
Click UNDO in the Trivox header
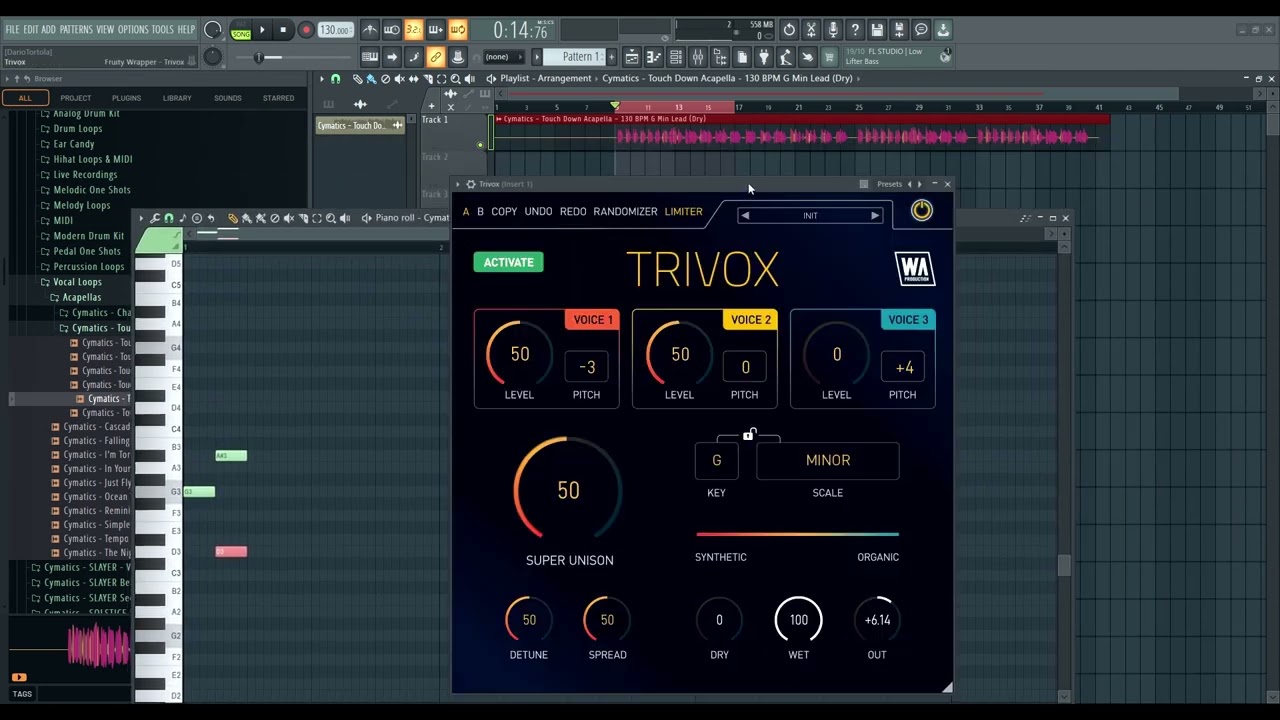pyautogui.click(x=538, y=212)
